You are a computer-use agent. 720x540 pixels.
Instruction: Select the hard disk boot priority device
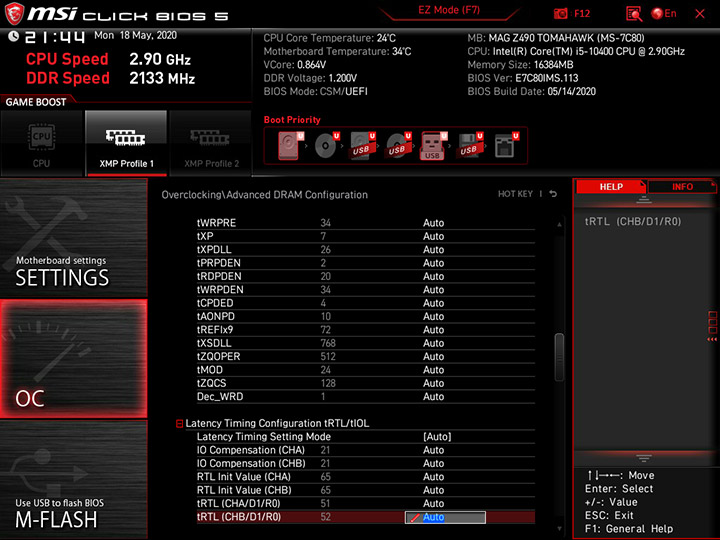point(291,146)
